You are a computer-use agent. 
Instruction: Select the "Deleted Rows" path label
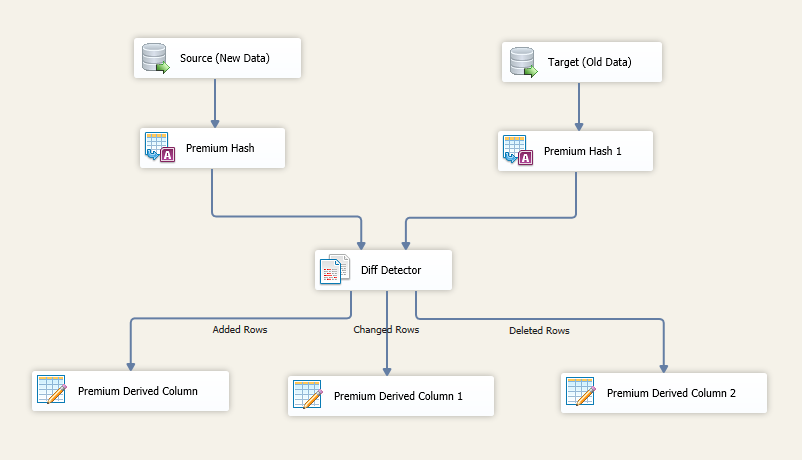[539, 330]
